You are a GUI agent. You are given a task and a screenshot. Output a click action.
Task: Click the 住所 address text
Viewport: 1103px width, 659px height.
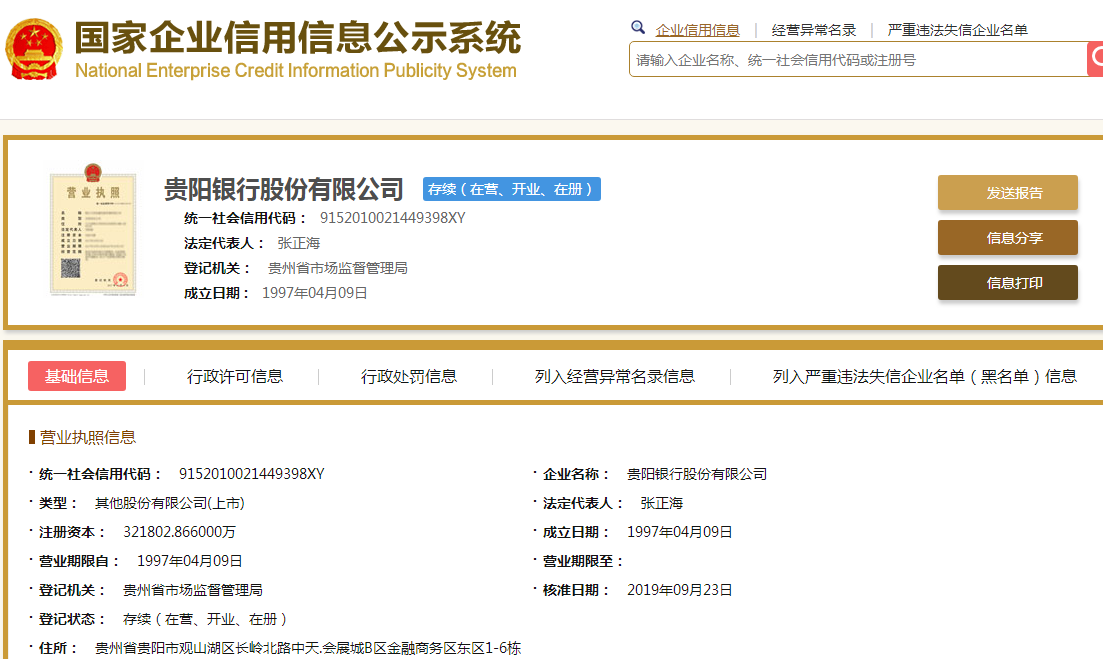[308, 648]
